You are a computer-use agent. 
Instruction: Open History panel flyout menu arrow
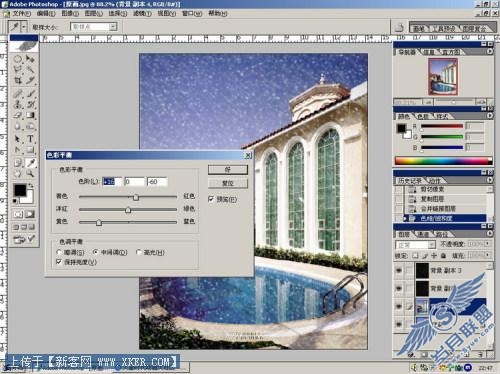(x=490, y=180)
